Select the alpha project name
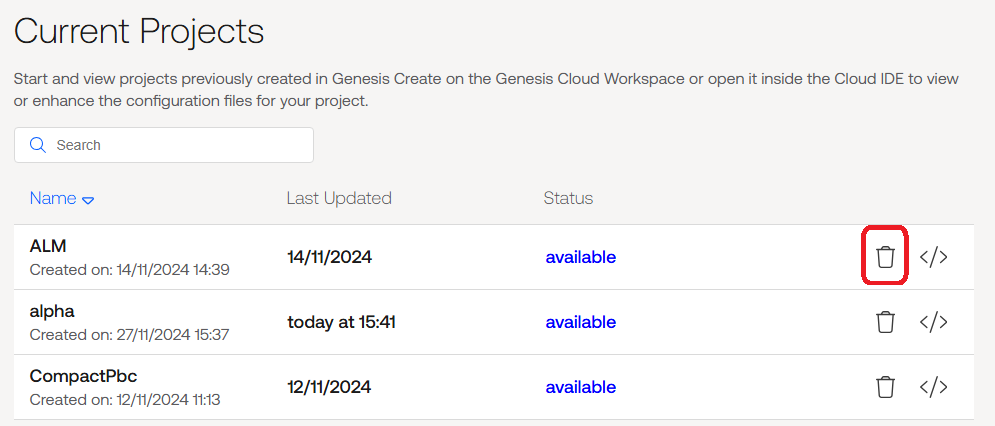The width and height of the screenshot is (995, 426). point(52,312)
